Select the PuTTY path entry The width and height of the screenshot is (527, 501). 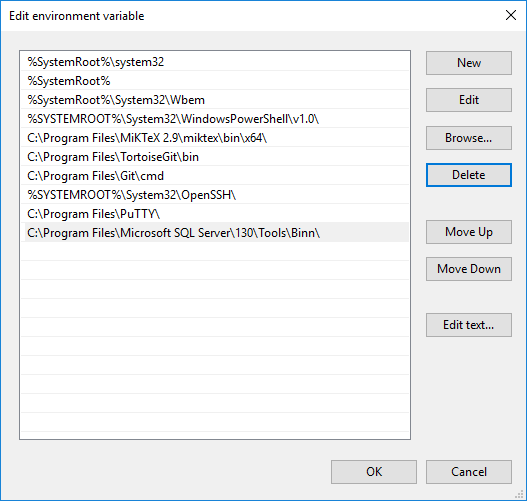pyautogui.click(x=215, y=214)
